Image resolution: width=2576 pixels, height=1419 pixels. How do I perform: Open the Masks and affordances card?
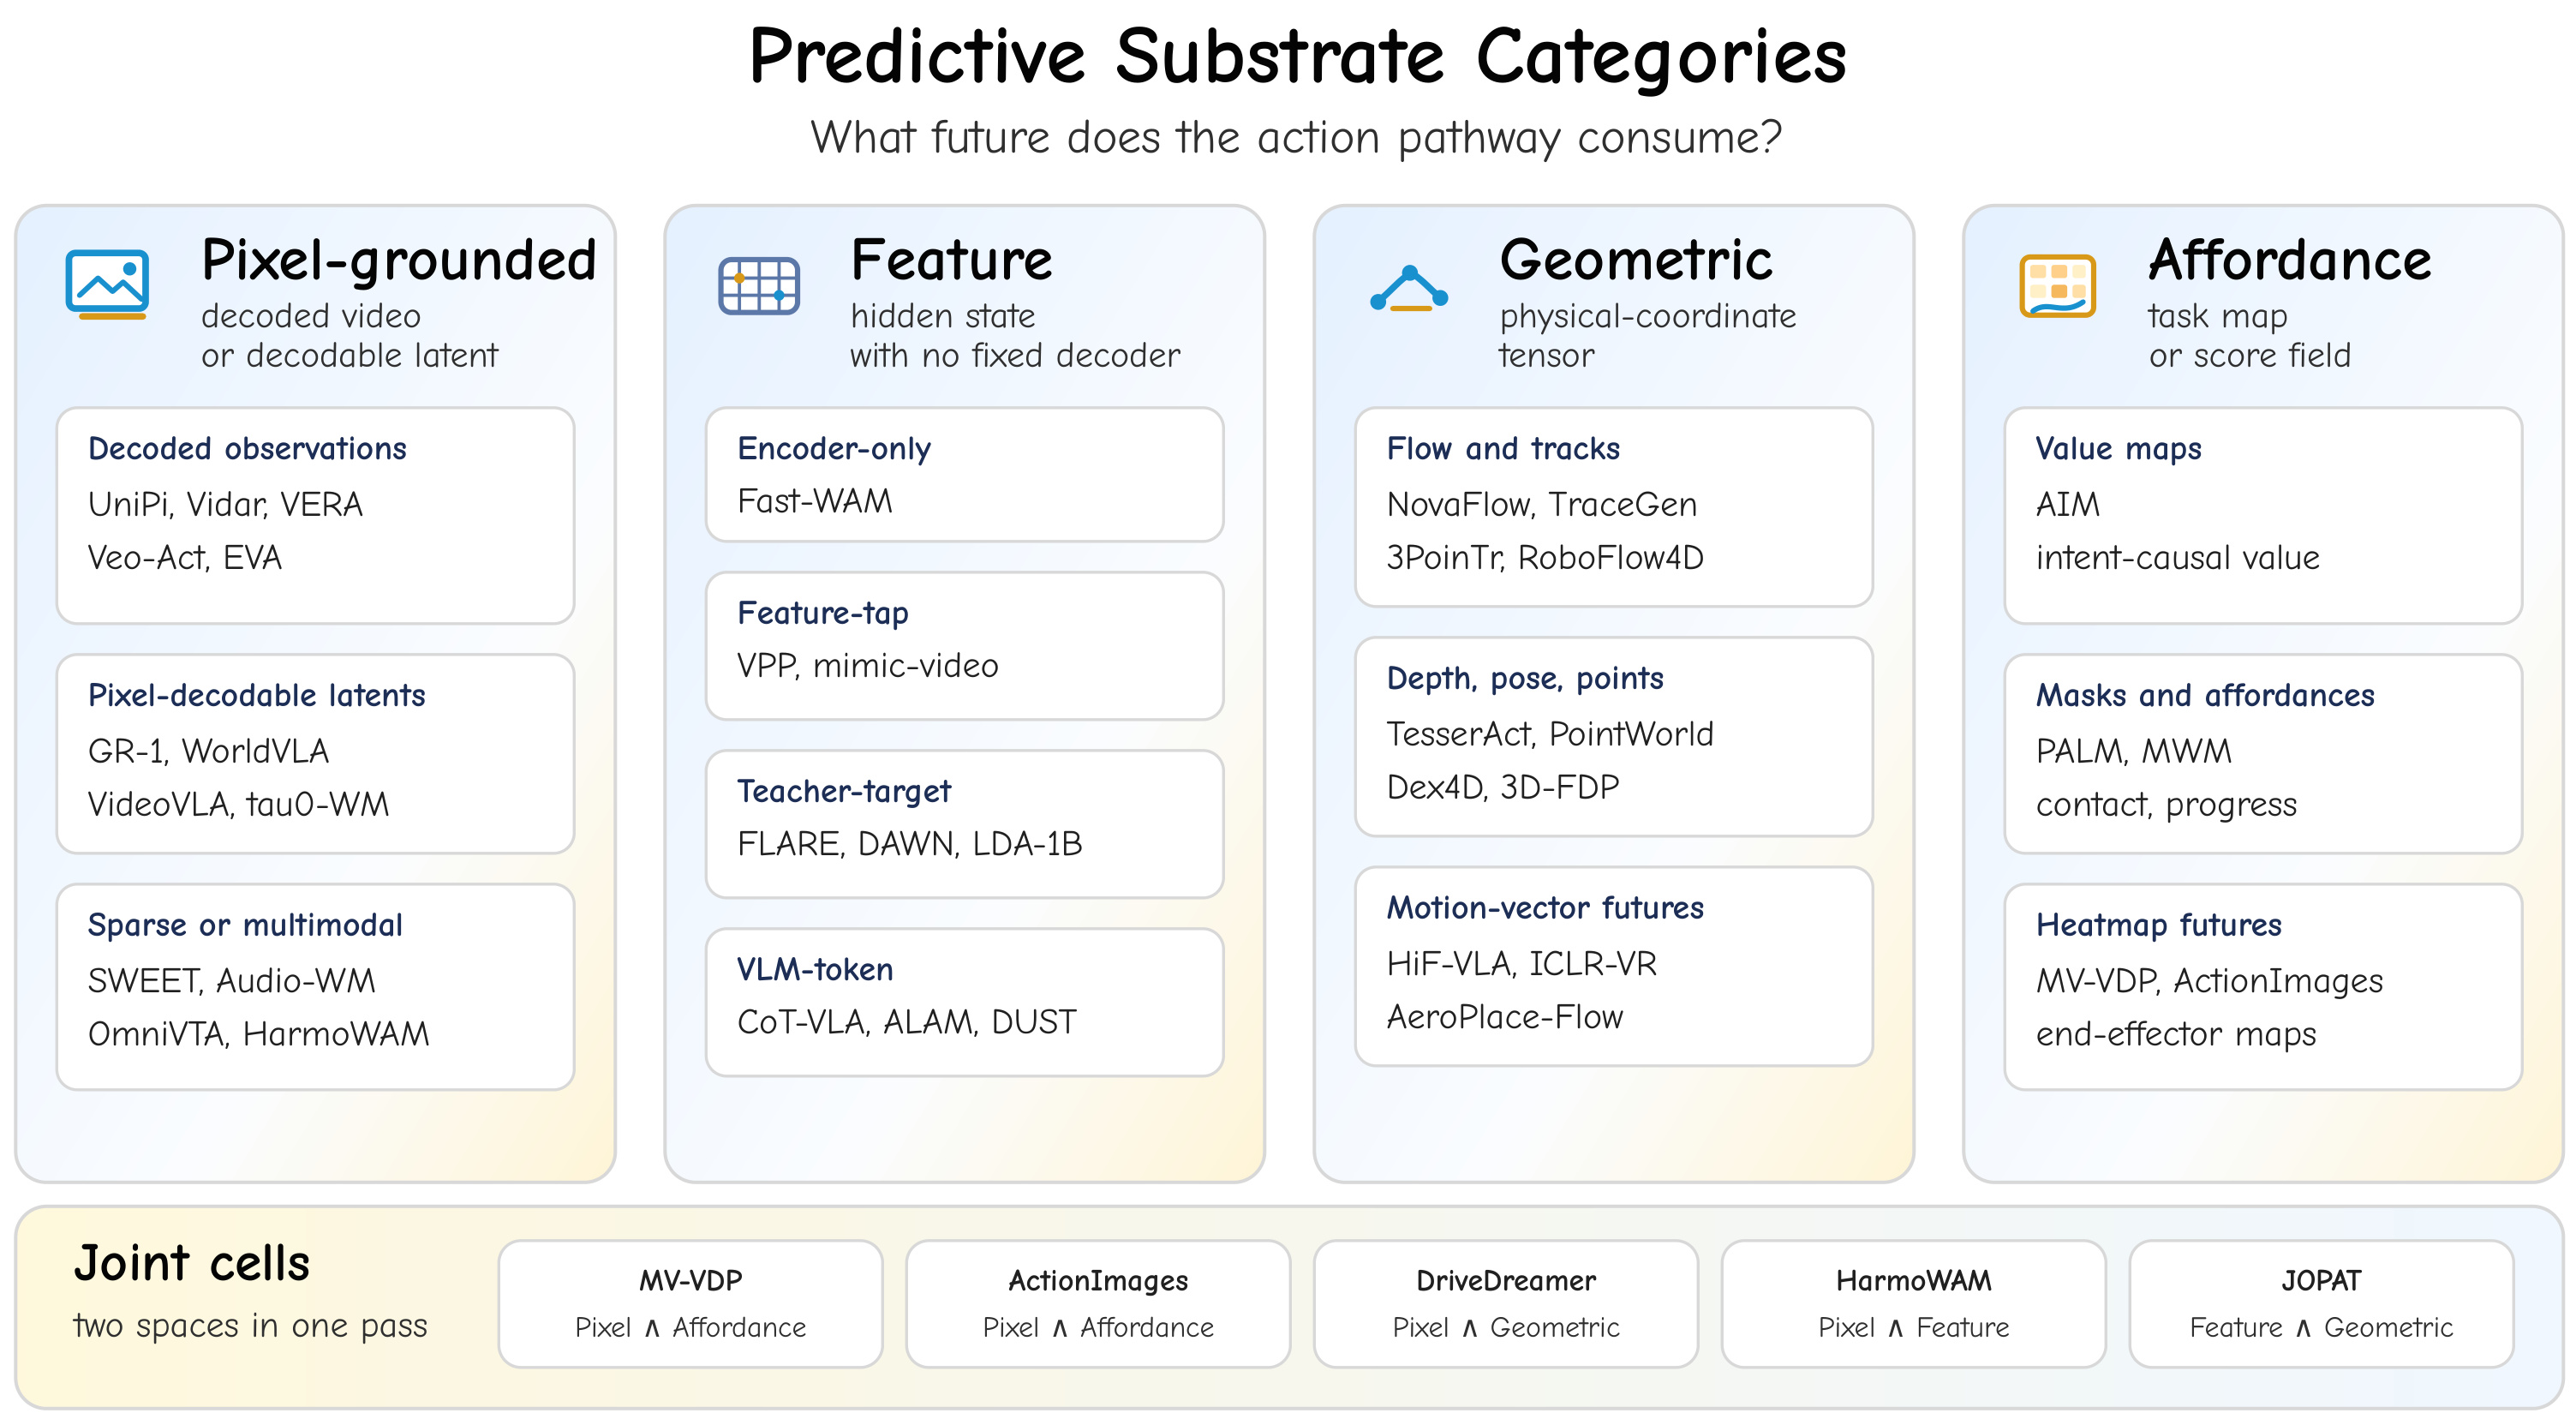click(x=2263, y=754)
